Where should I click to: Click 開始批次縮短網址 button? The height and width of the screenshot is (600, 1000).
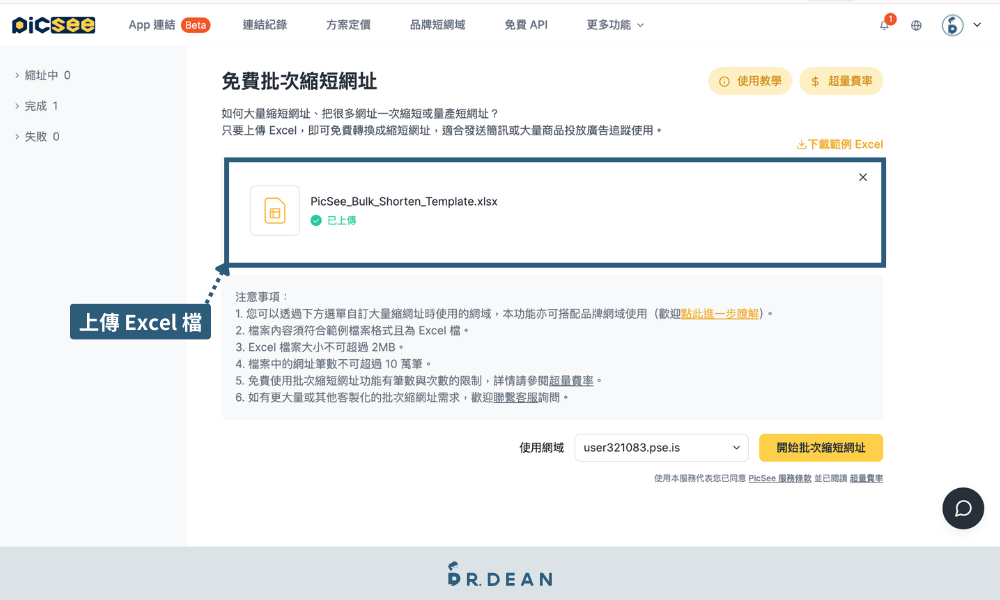click(821, 448)
